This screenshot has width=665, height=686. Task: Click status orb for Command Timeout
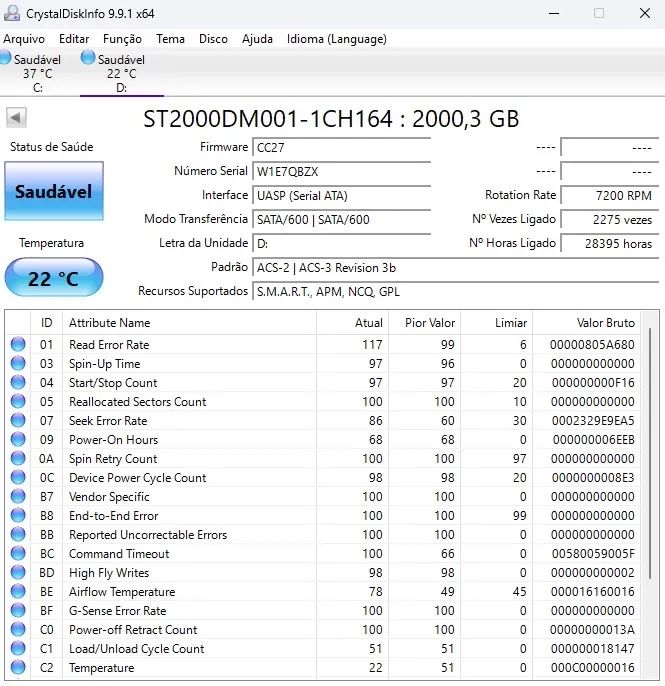[x=18, y=553]
